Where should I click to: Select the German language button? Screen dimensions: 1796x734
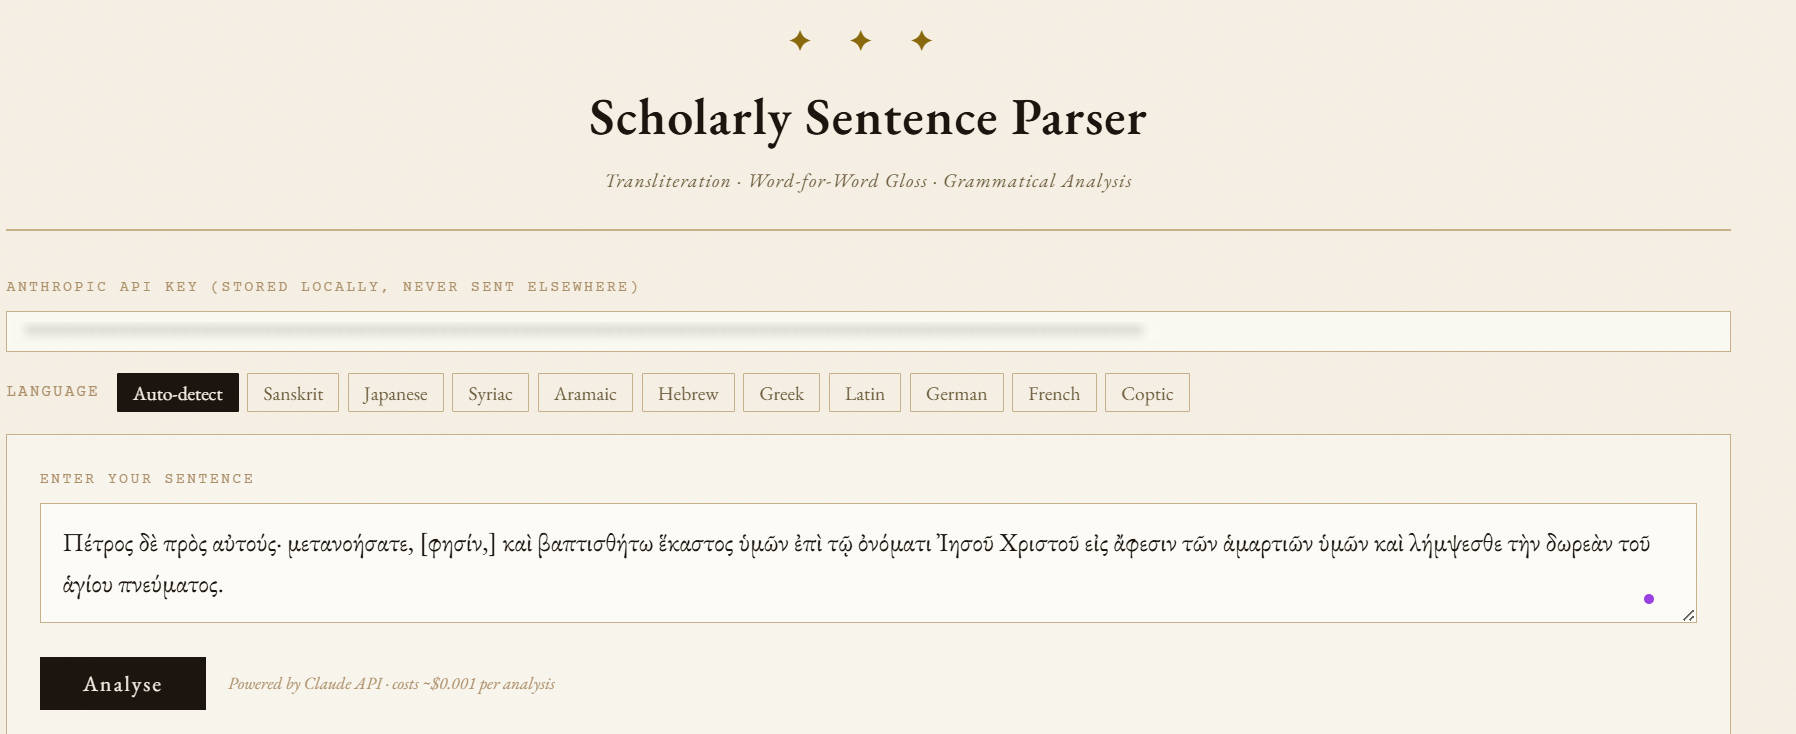(x=956, y=393)
